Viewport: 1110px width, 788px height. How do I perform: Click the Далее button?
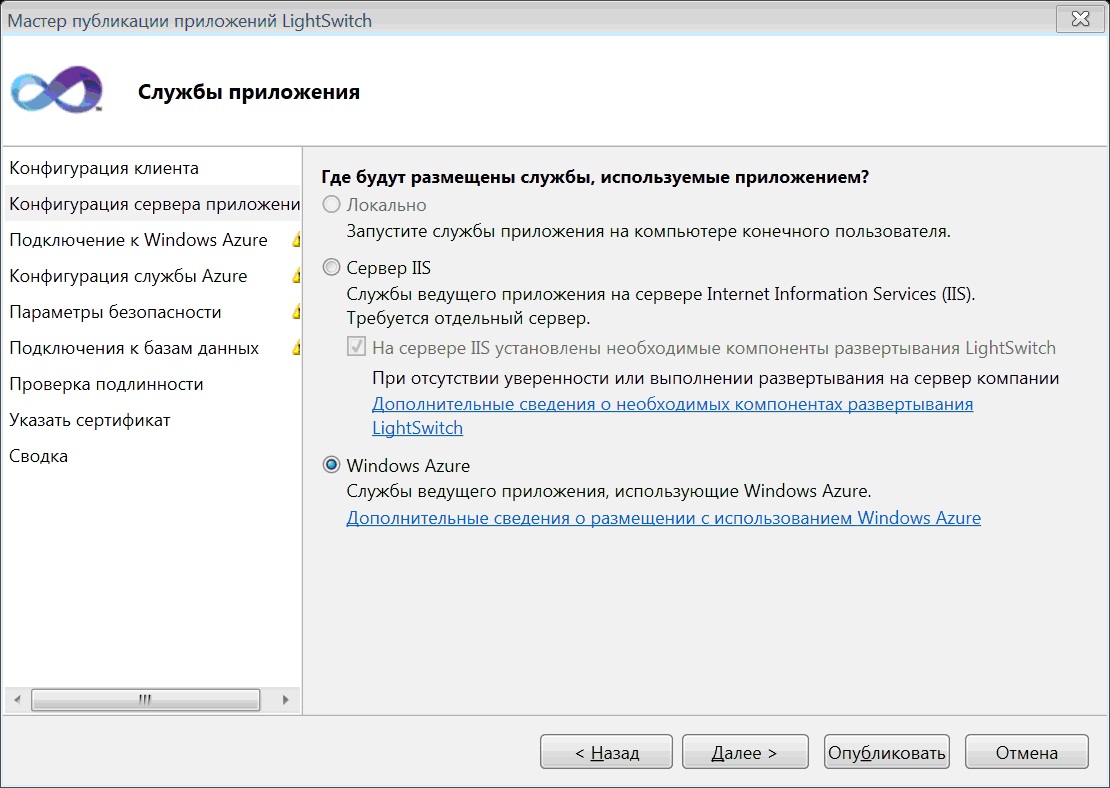coord(745,752)
